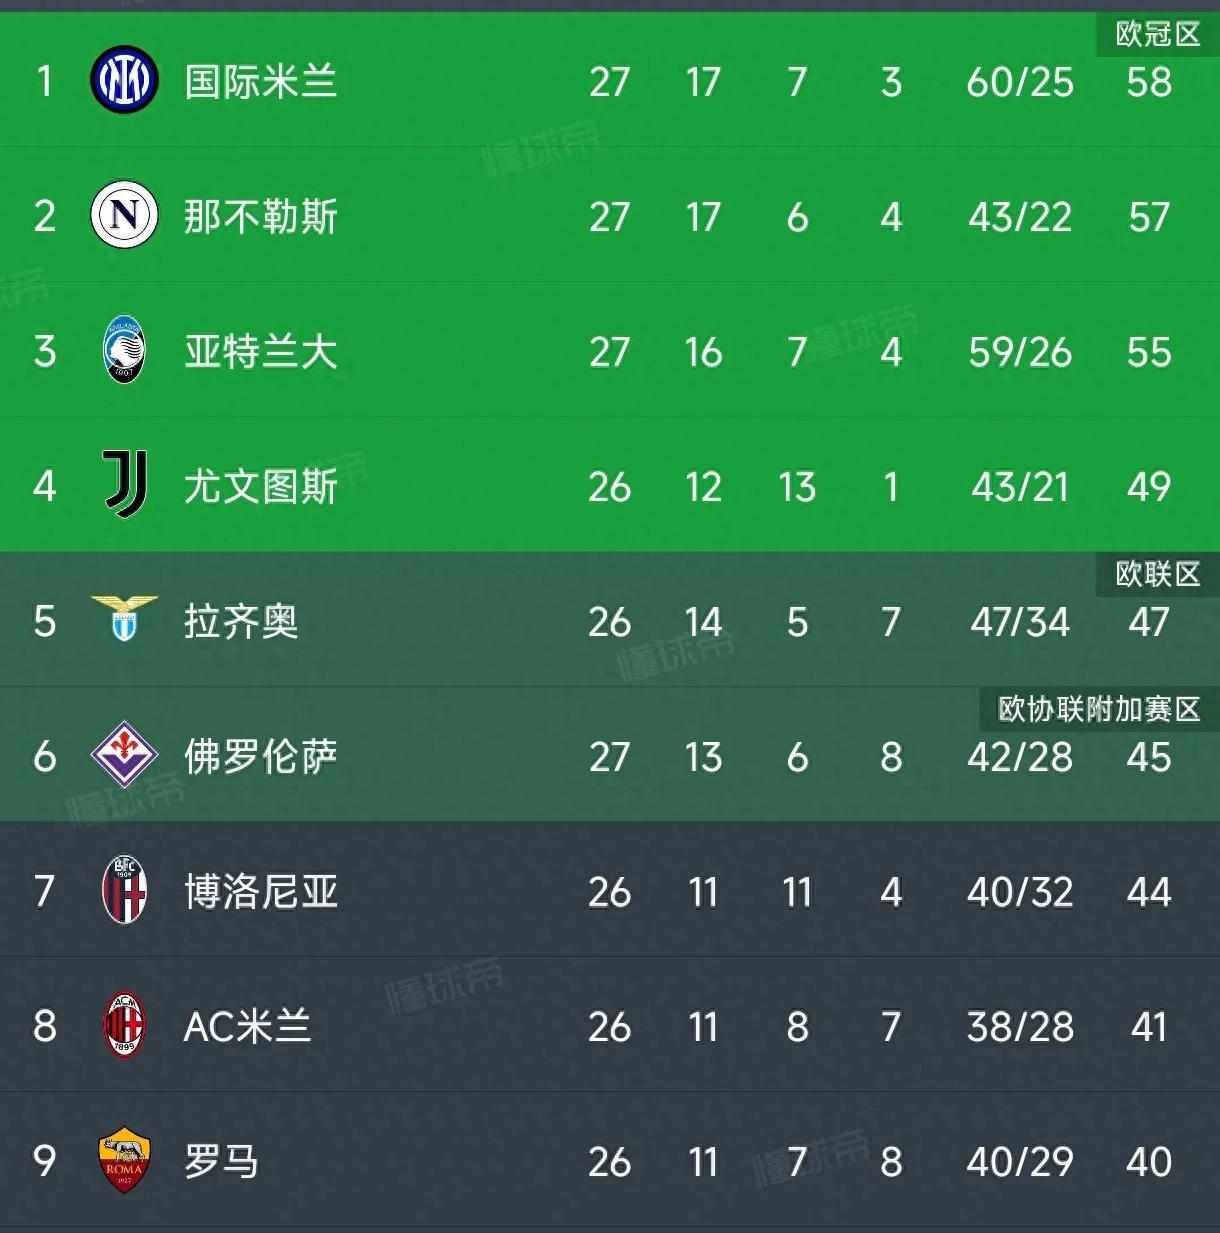Select the Fiorentina club crest
Image resolution: width=1220 pixels, height=1233 pixels.
[x=124, y=757]
